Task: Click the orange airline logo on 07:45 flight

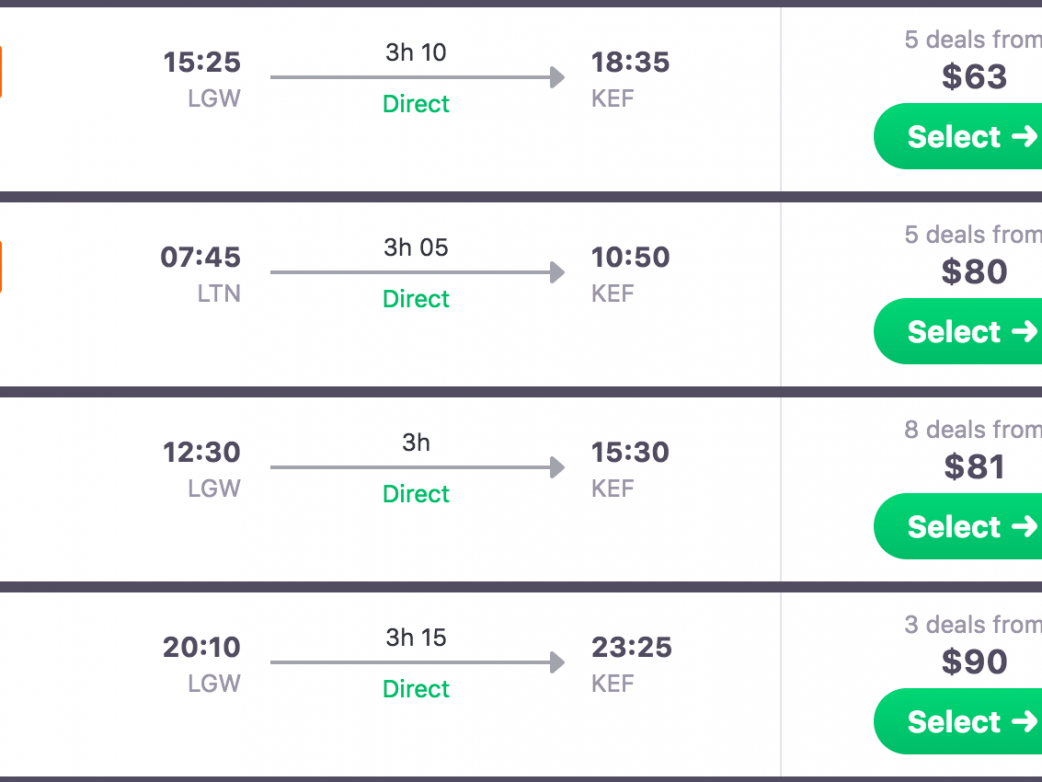Action: pos(1,267)
